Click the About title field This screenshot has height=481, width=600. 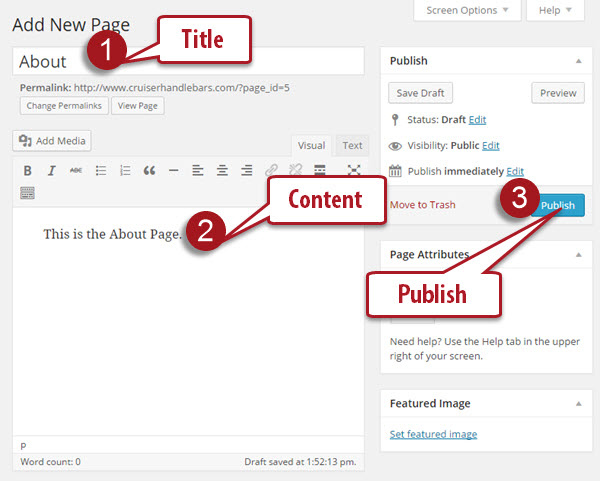point(188,61)
